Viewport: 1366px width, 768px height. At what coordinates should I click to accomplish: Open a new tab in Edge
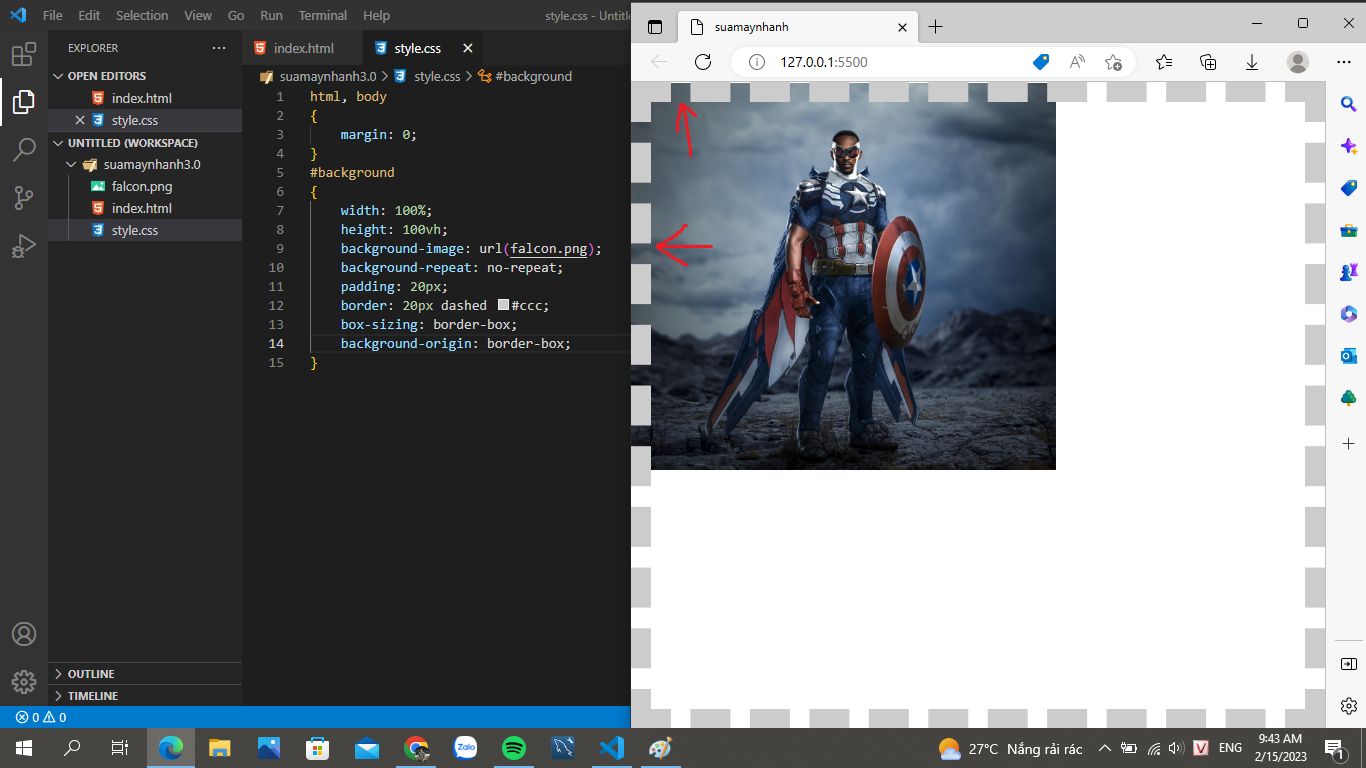(935, 27)
